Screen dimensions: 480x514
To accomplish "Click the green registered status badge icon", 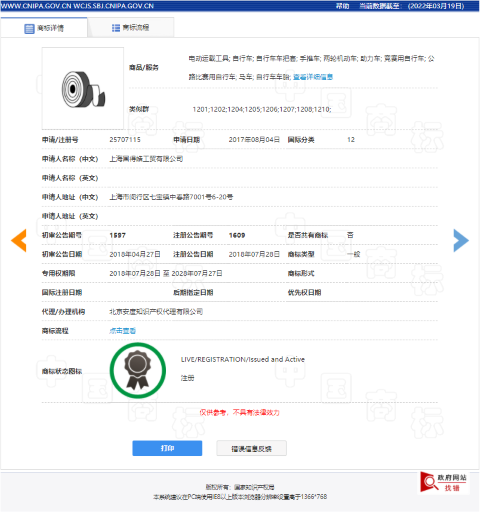I will click(138, 370).
